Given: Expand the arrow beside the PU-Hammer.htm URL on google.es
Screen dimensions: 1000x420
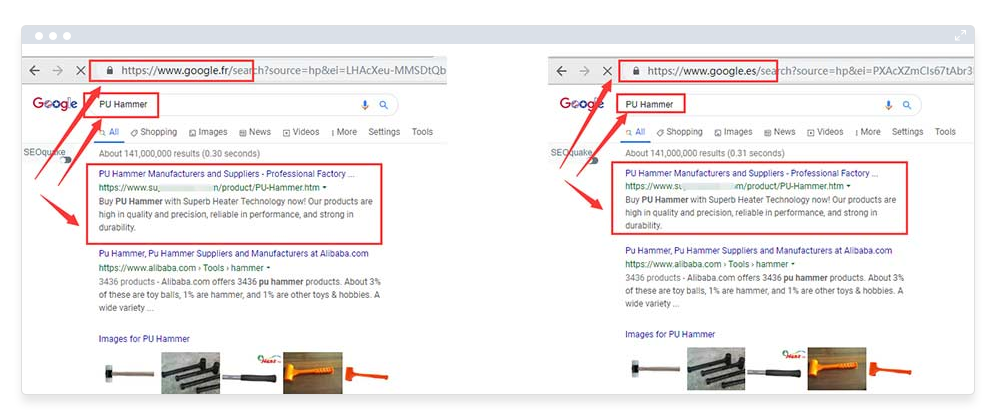Looking at the screenshot, I should click(x=848, y=187).
